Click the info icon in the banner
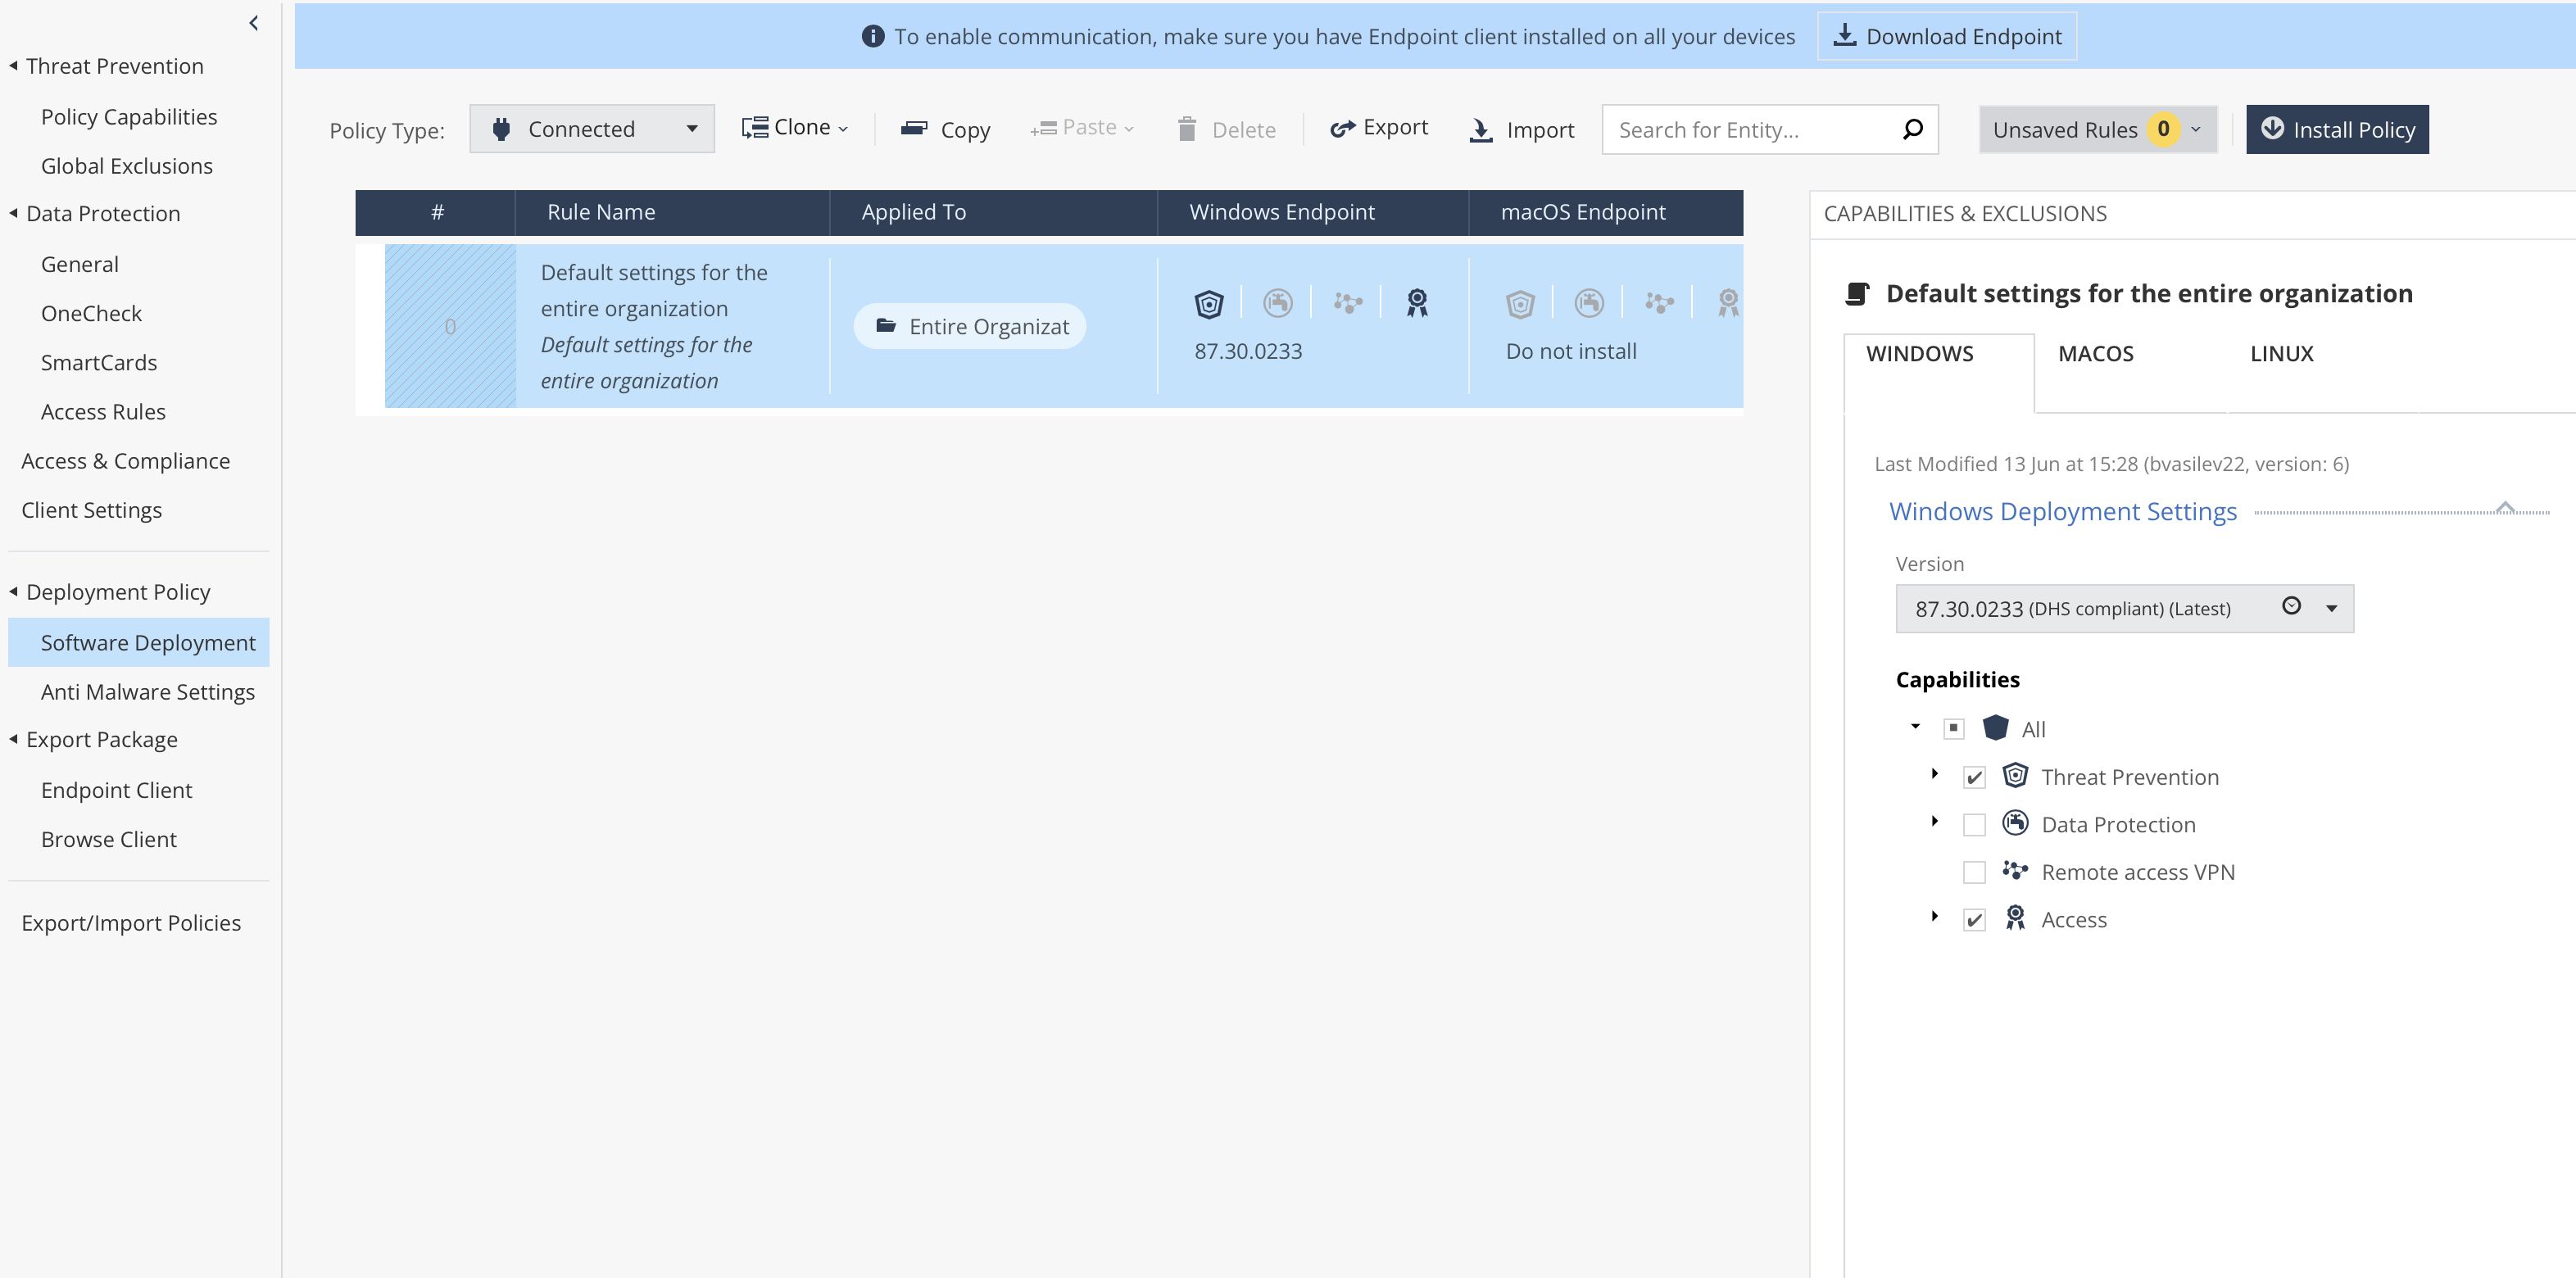This screenshot has height=1278, width=2576. pos(872,37)
